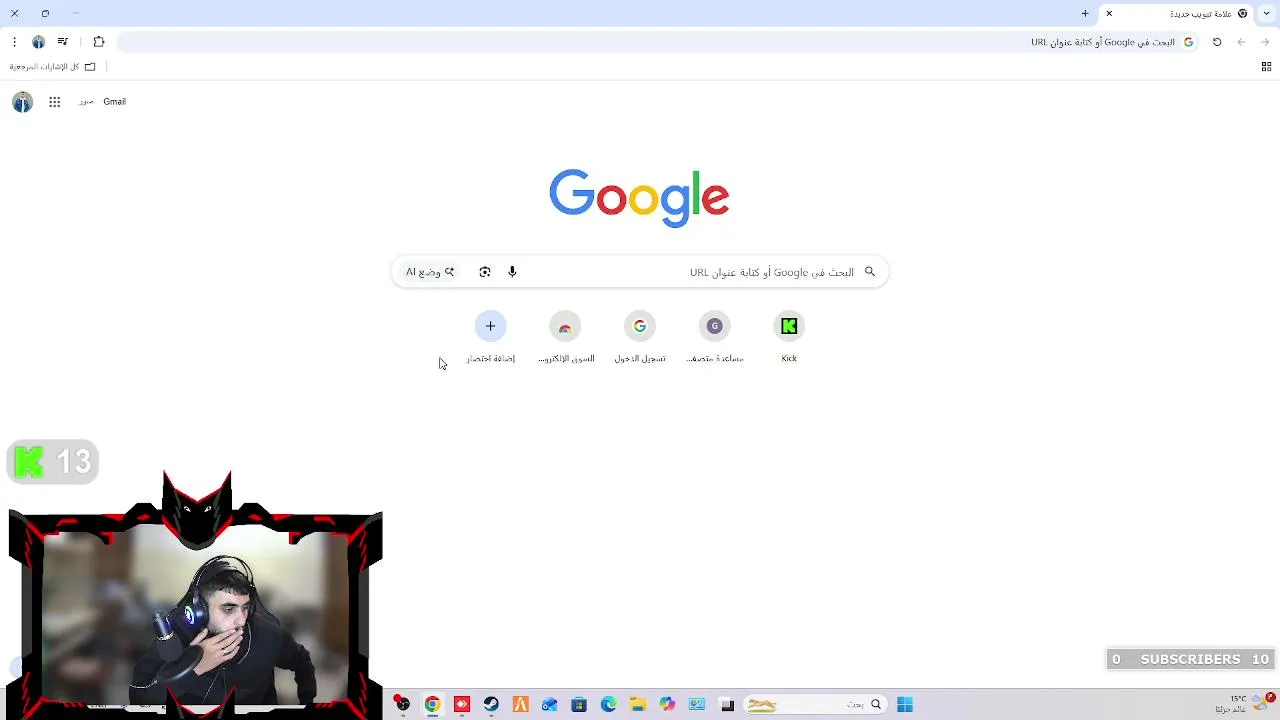Image resolution: width=1280 pixels, height=720 pixels.
Task: Open the gray G shortcut tile
Action: [714, 337]
